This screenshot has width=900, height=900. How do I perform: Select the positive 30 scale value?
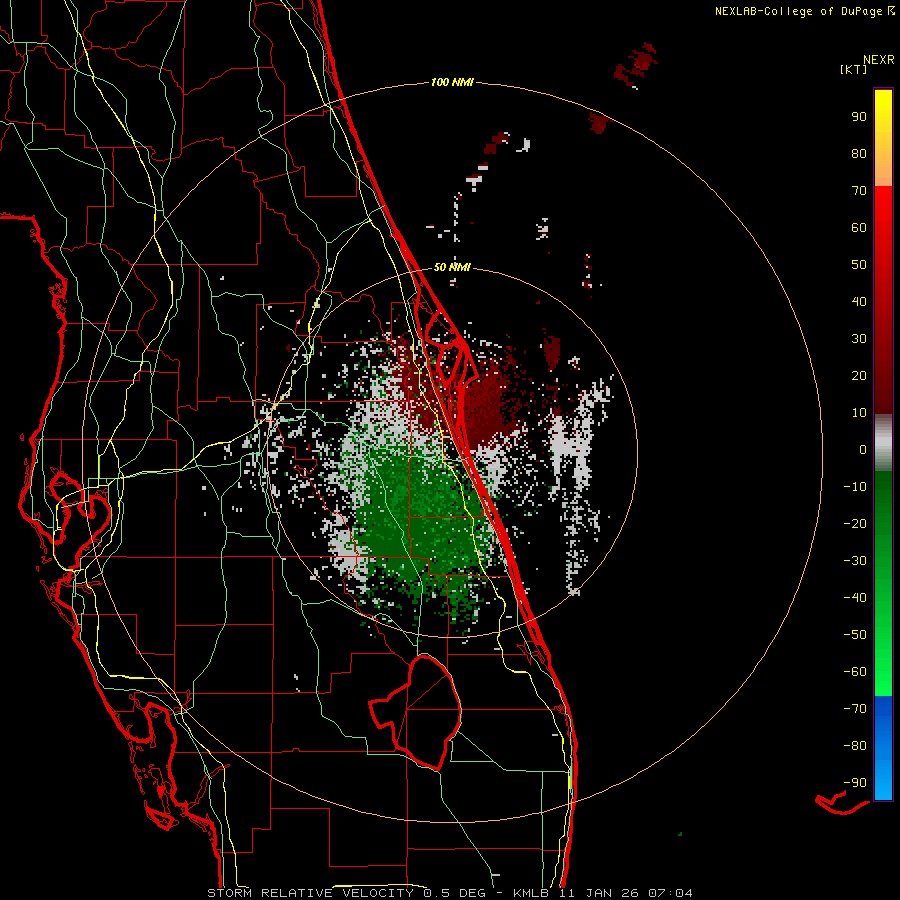[x=859, y=339]
